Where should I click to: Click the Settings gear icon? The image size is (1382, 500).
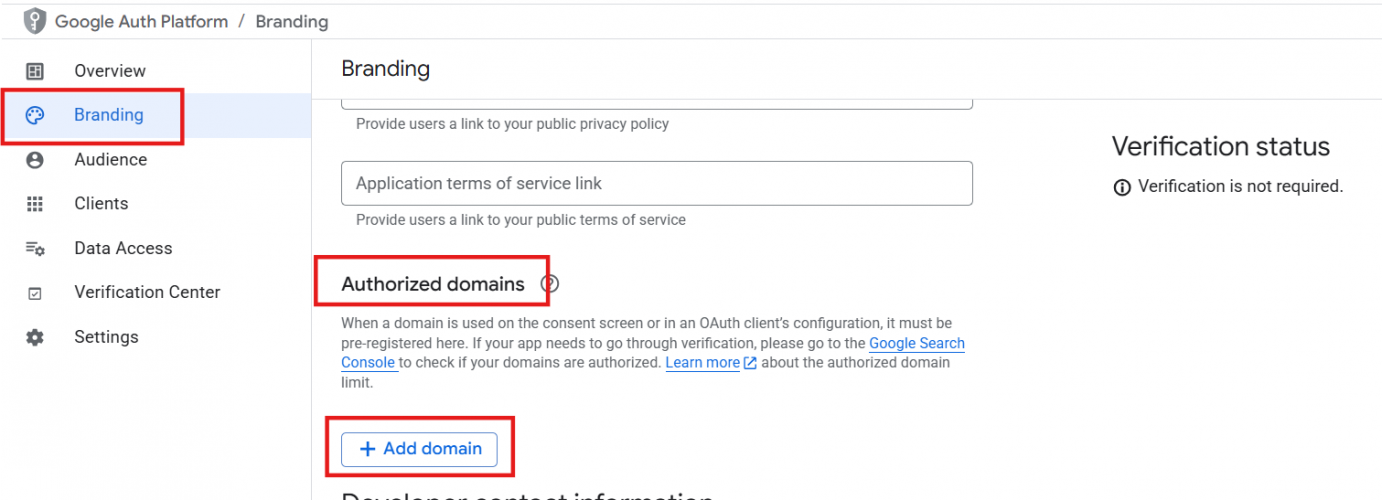tap(35, 337)
